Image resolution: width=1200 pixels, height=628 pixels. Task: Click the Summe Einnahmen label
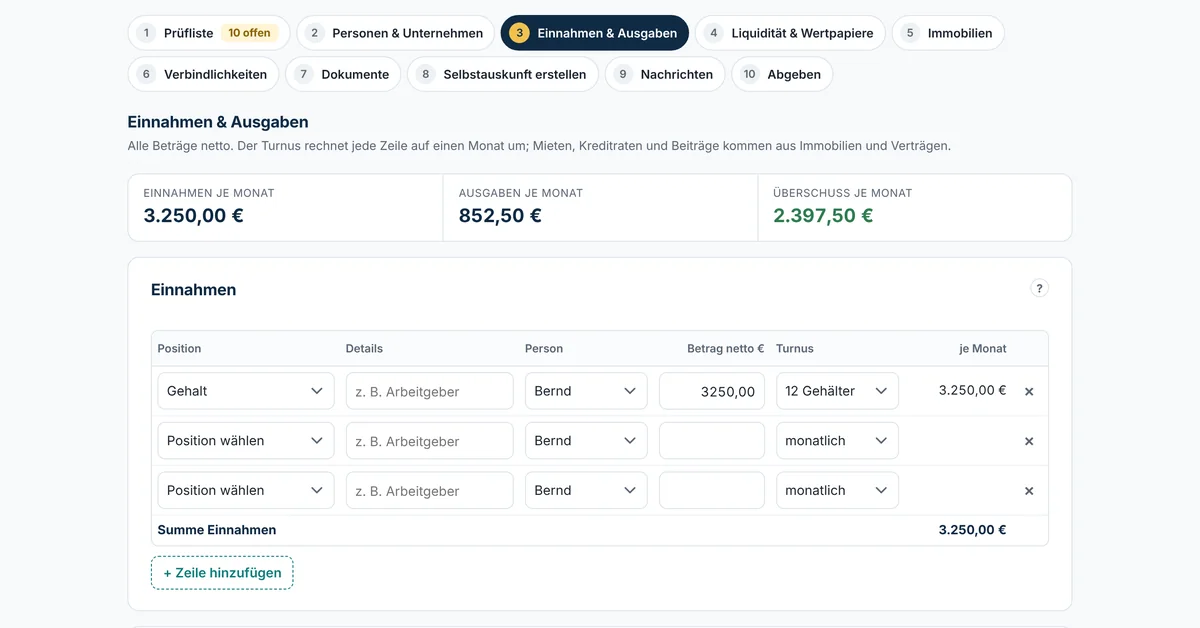217,530
